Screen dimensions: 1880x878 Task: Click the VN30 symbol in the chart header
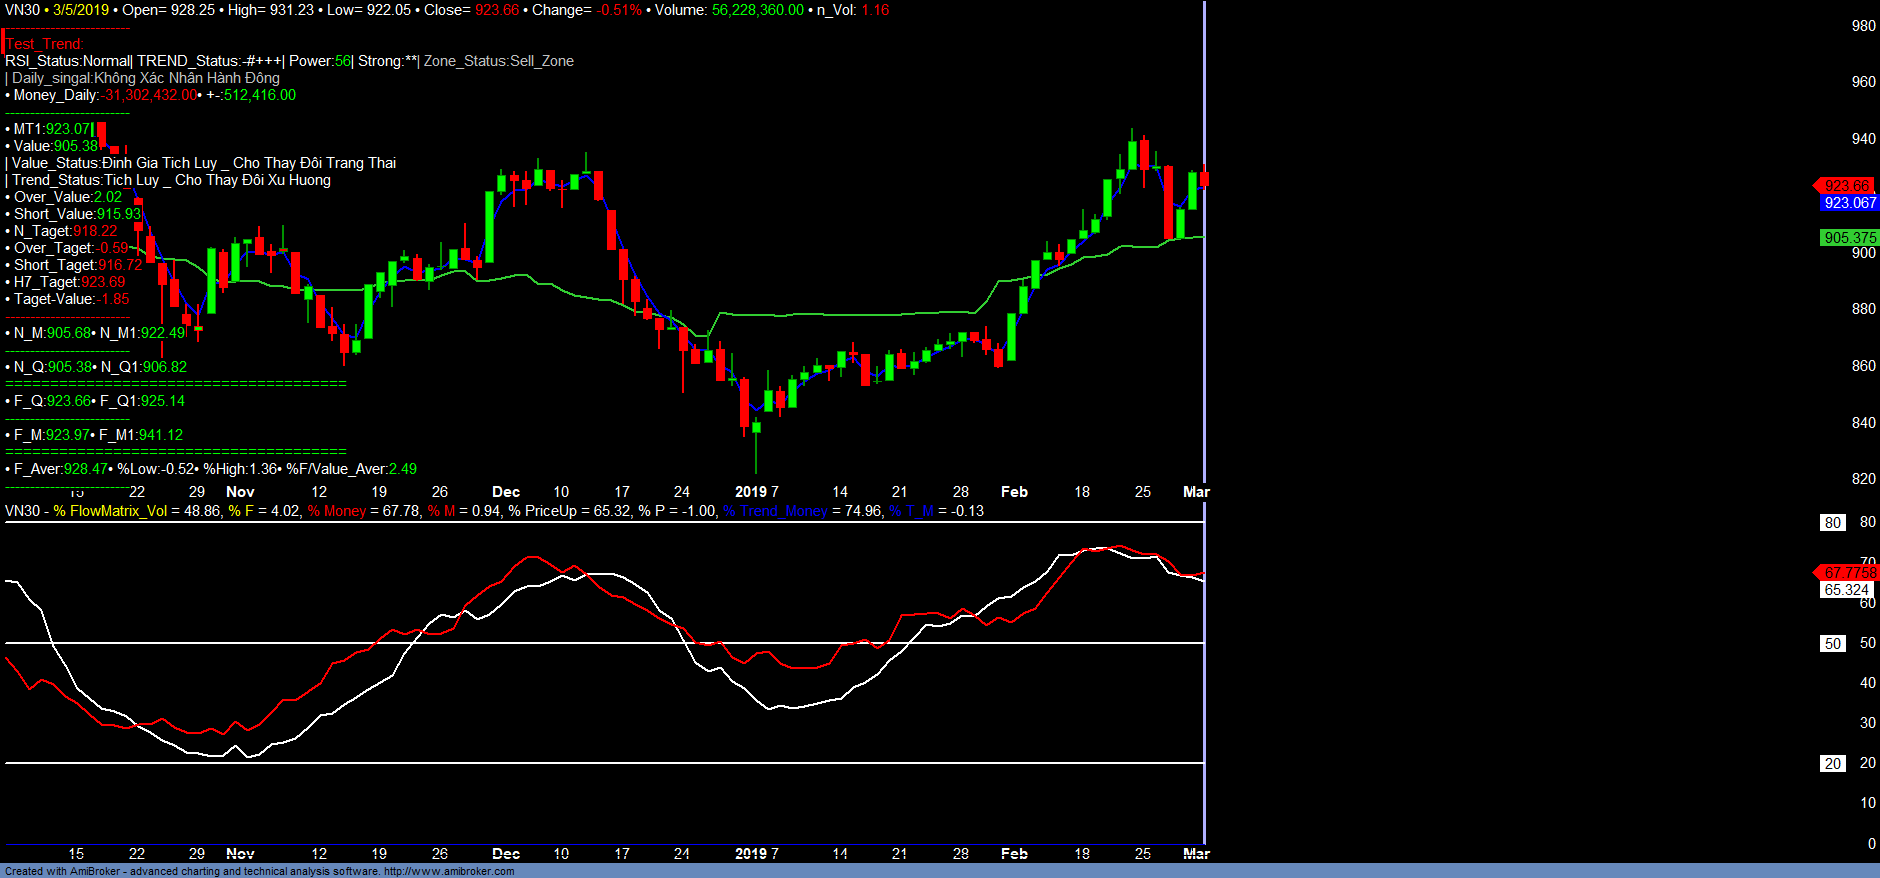tap(22, 10)
